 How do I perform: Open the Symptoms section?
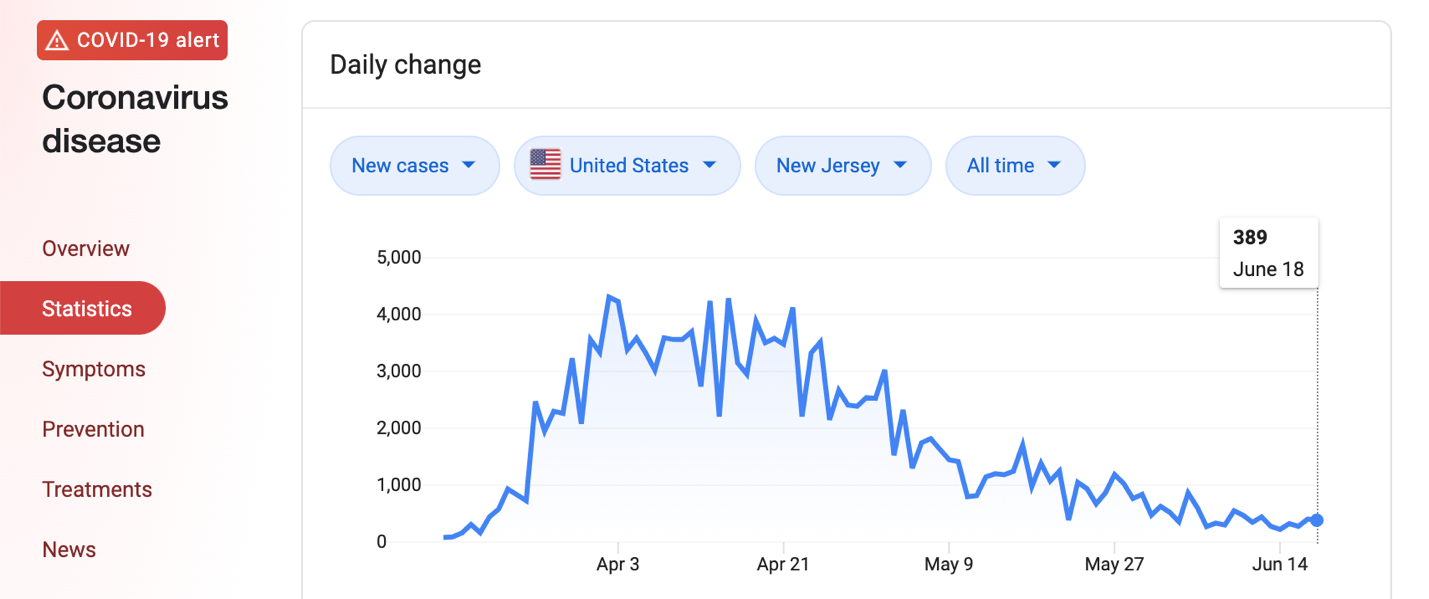[x=94, y=369]
